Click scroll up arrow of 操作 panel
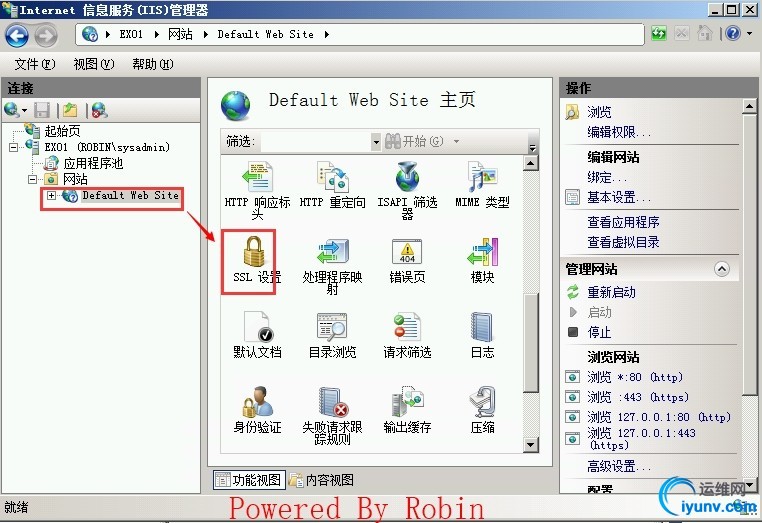Screen dimensions: 762x523 click(749, 106)
